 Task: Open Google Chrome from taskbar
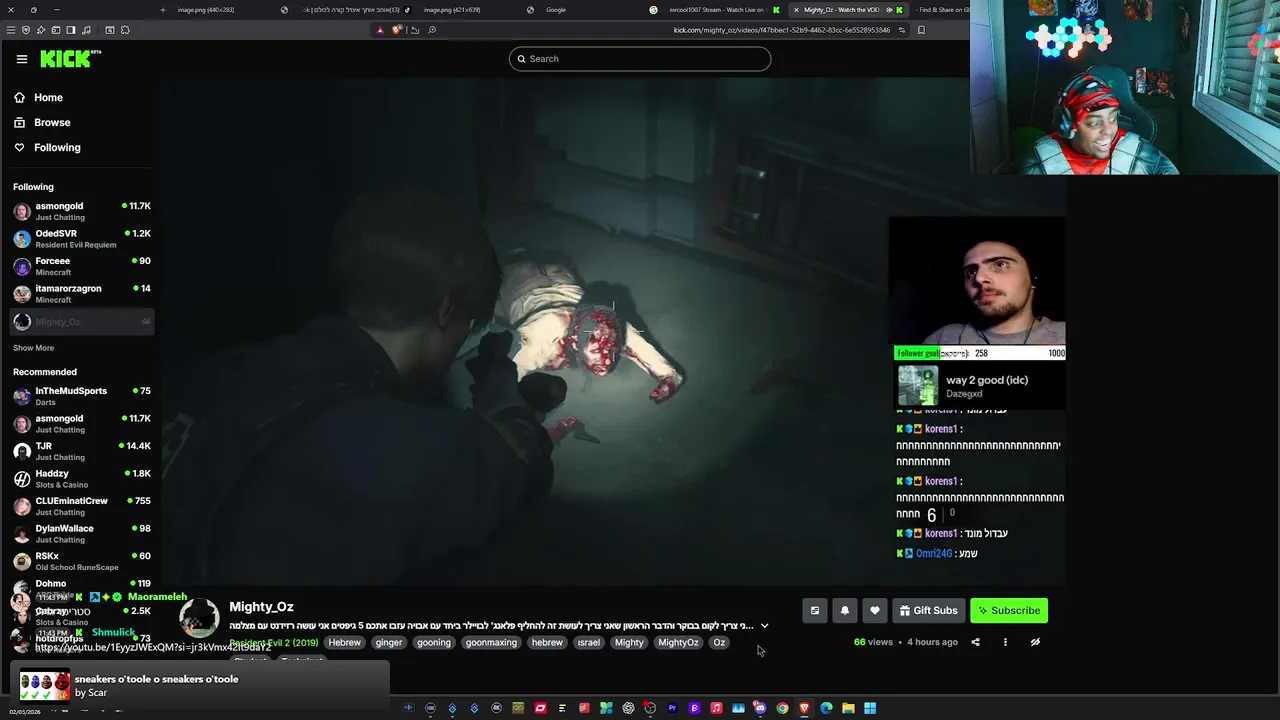pos(782,708)
